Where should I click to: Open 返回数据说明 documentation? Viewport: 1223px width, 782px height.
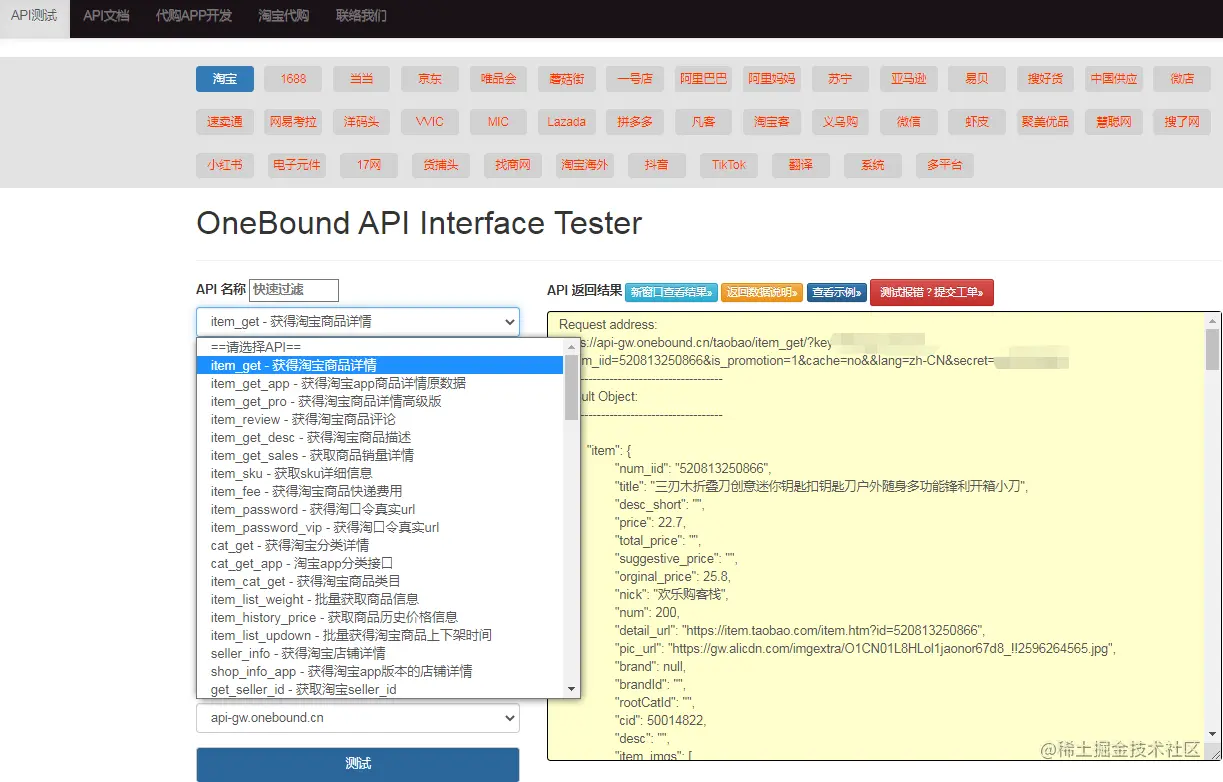pos(762,292)
